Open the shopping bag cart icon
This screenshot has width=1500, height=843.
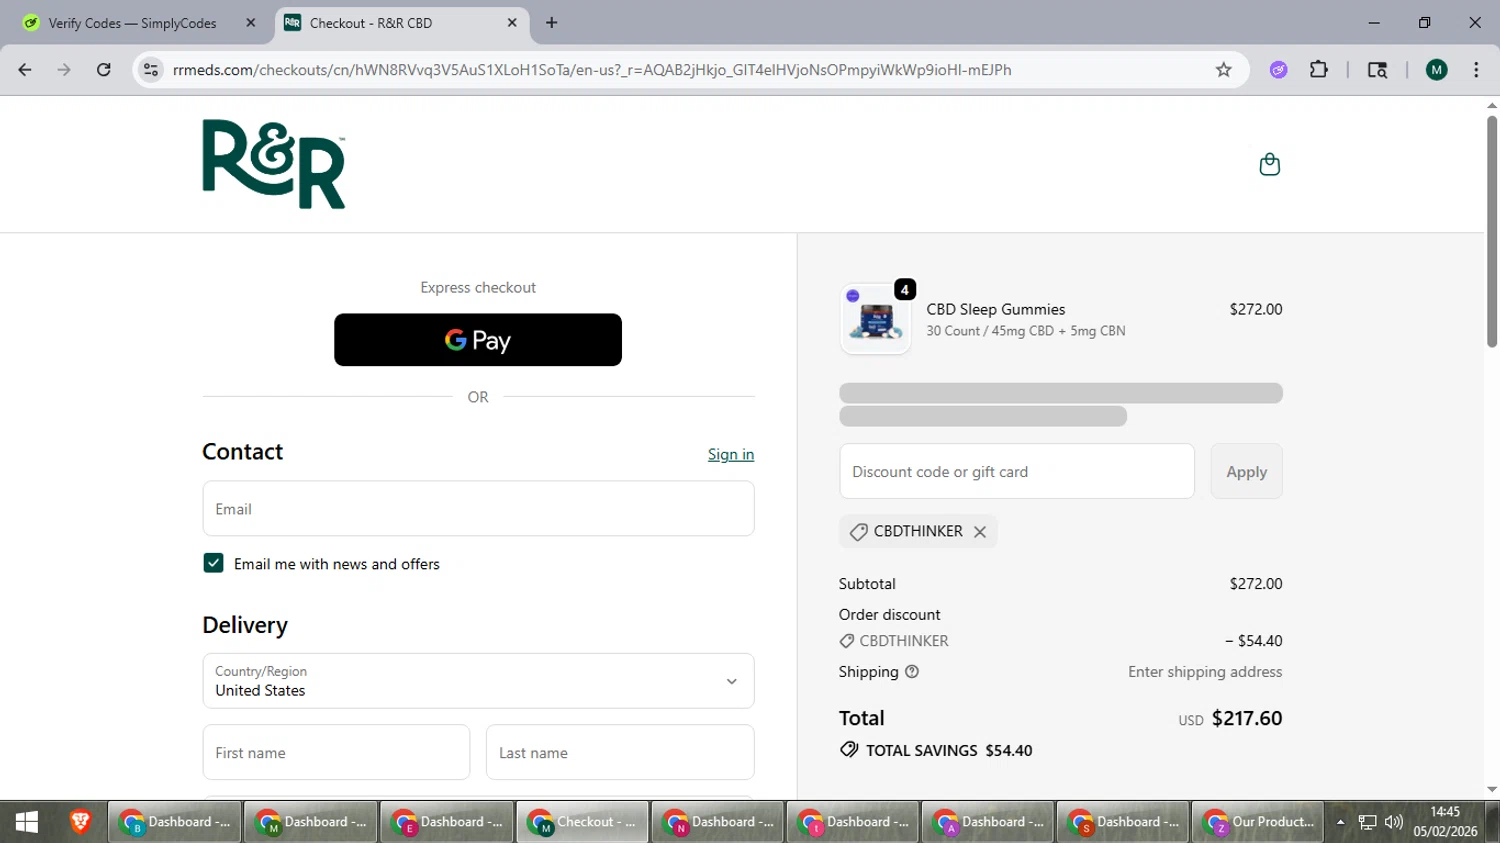tap(1269, 164)
